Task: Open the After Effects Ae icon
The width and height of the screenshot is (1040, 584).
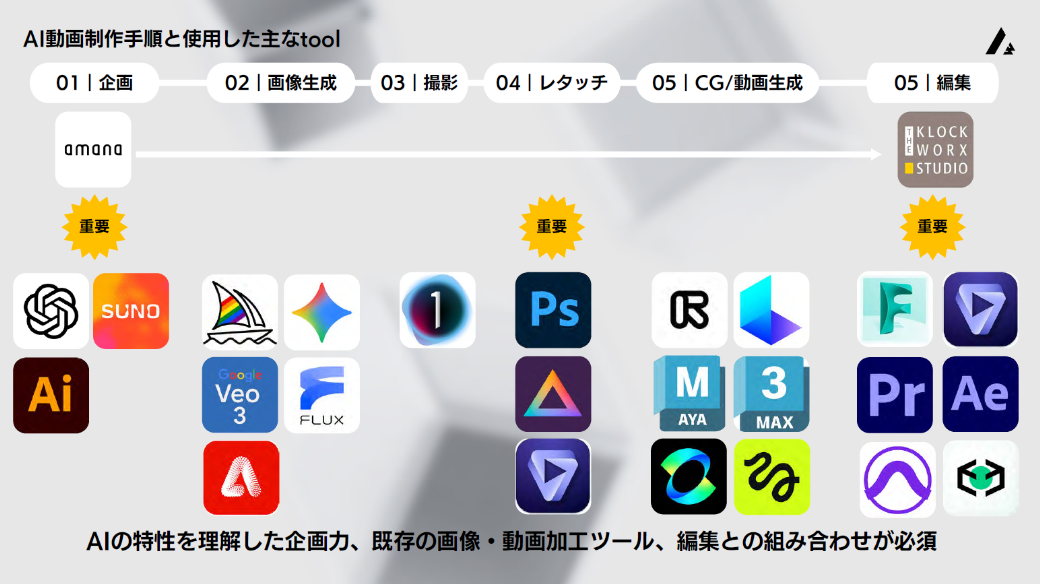Action: point(980,395)
